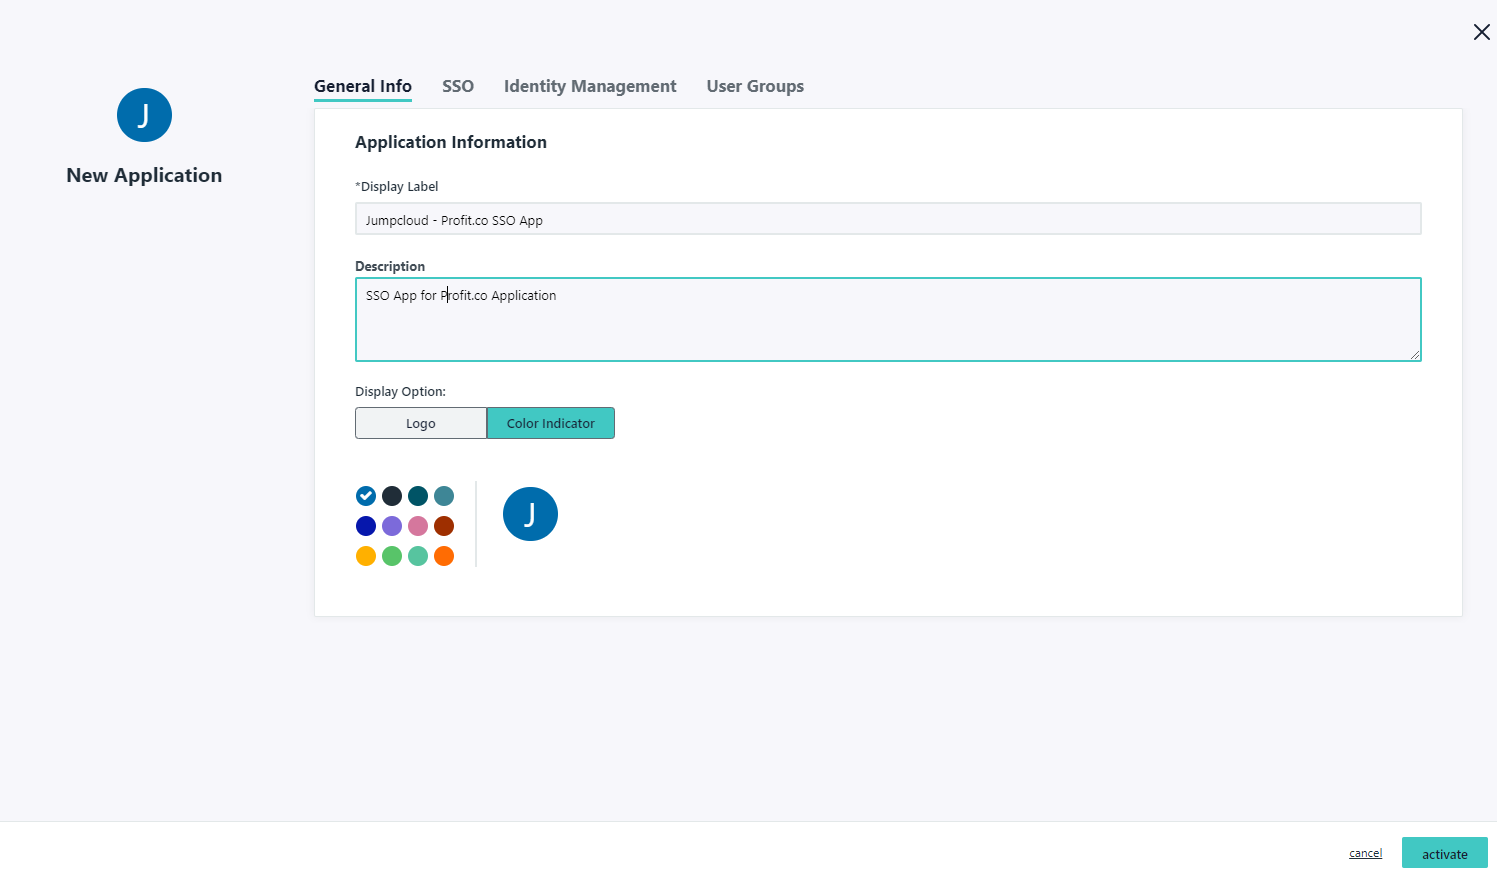Viewport: 1497px width, 881px height.
Task: Select the navy blue color swatch
Action: click(x=366, y=526)
